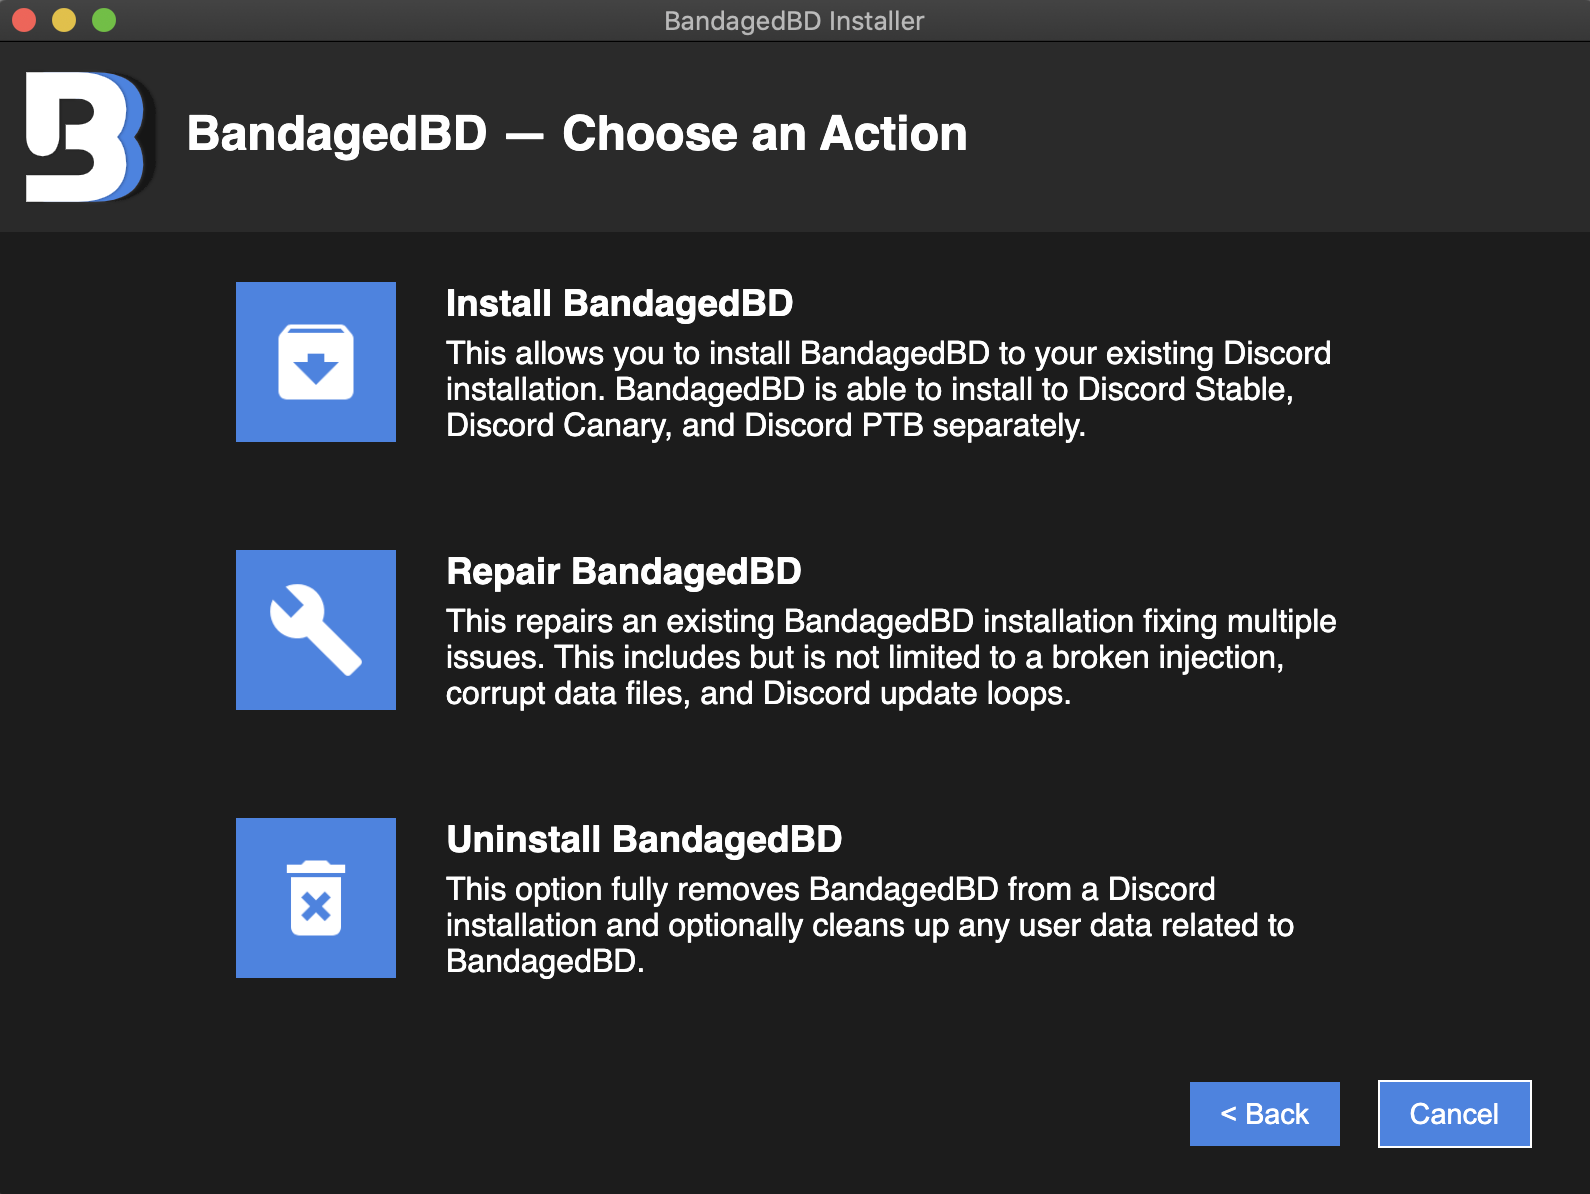
Task: Click the description starting "This option fully removes"
Action: point(870,926)
